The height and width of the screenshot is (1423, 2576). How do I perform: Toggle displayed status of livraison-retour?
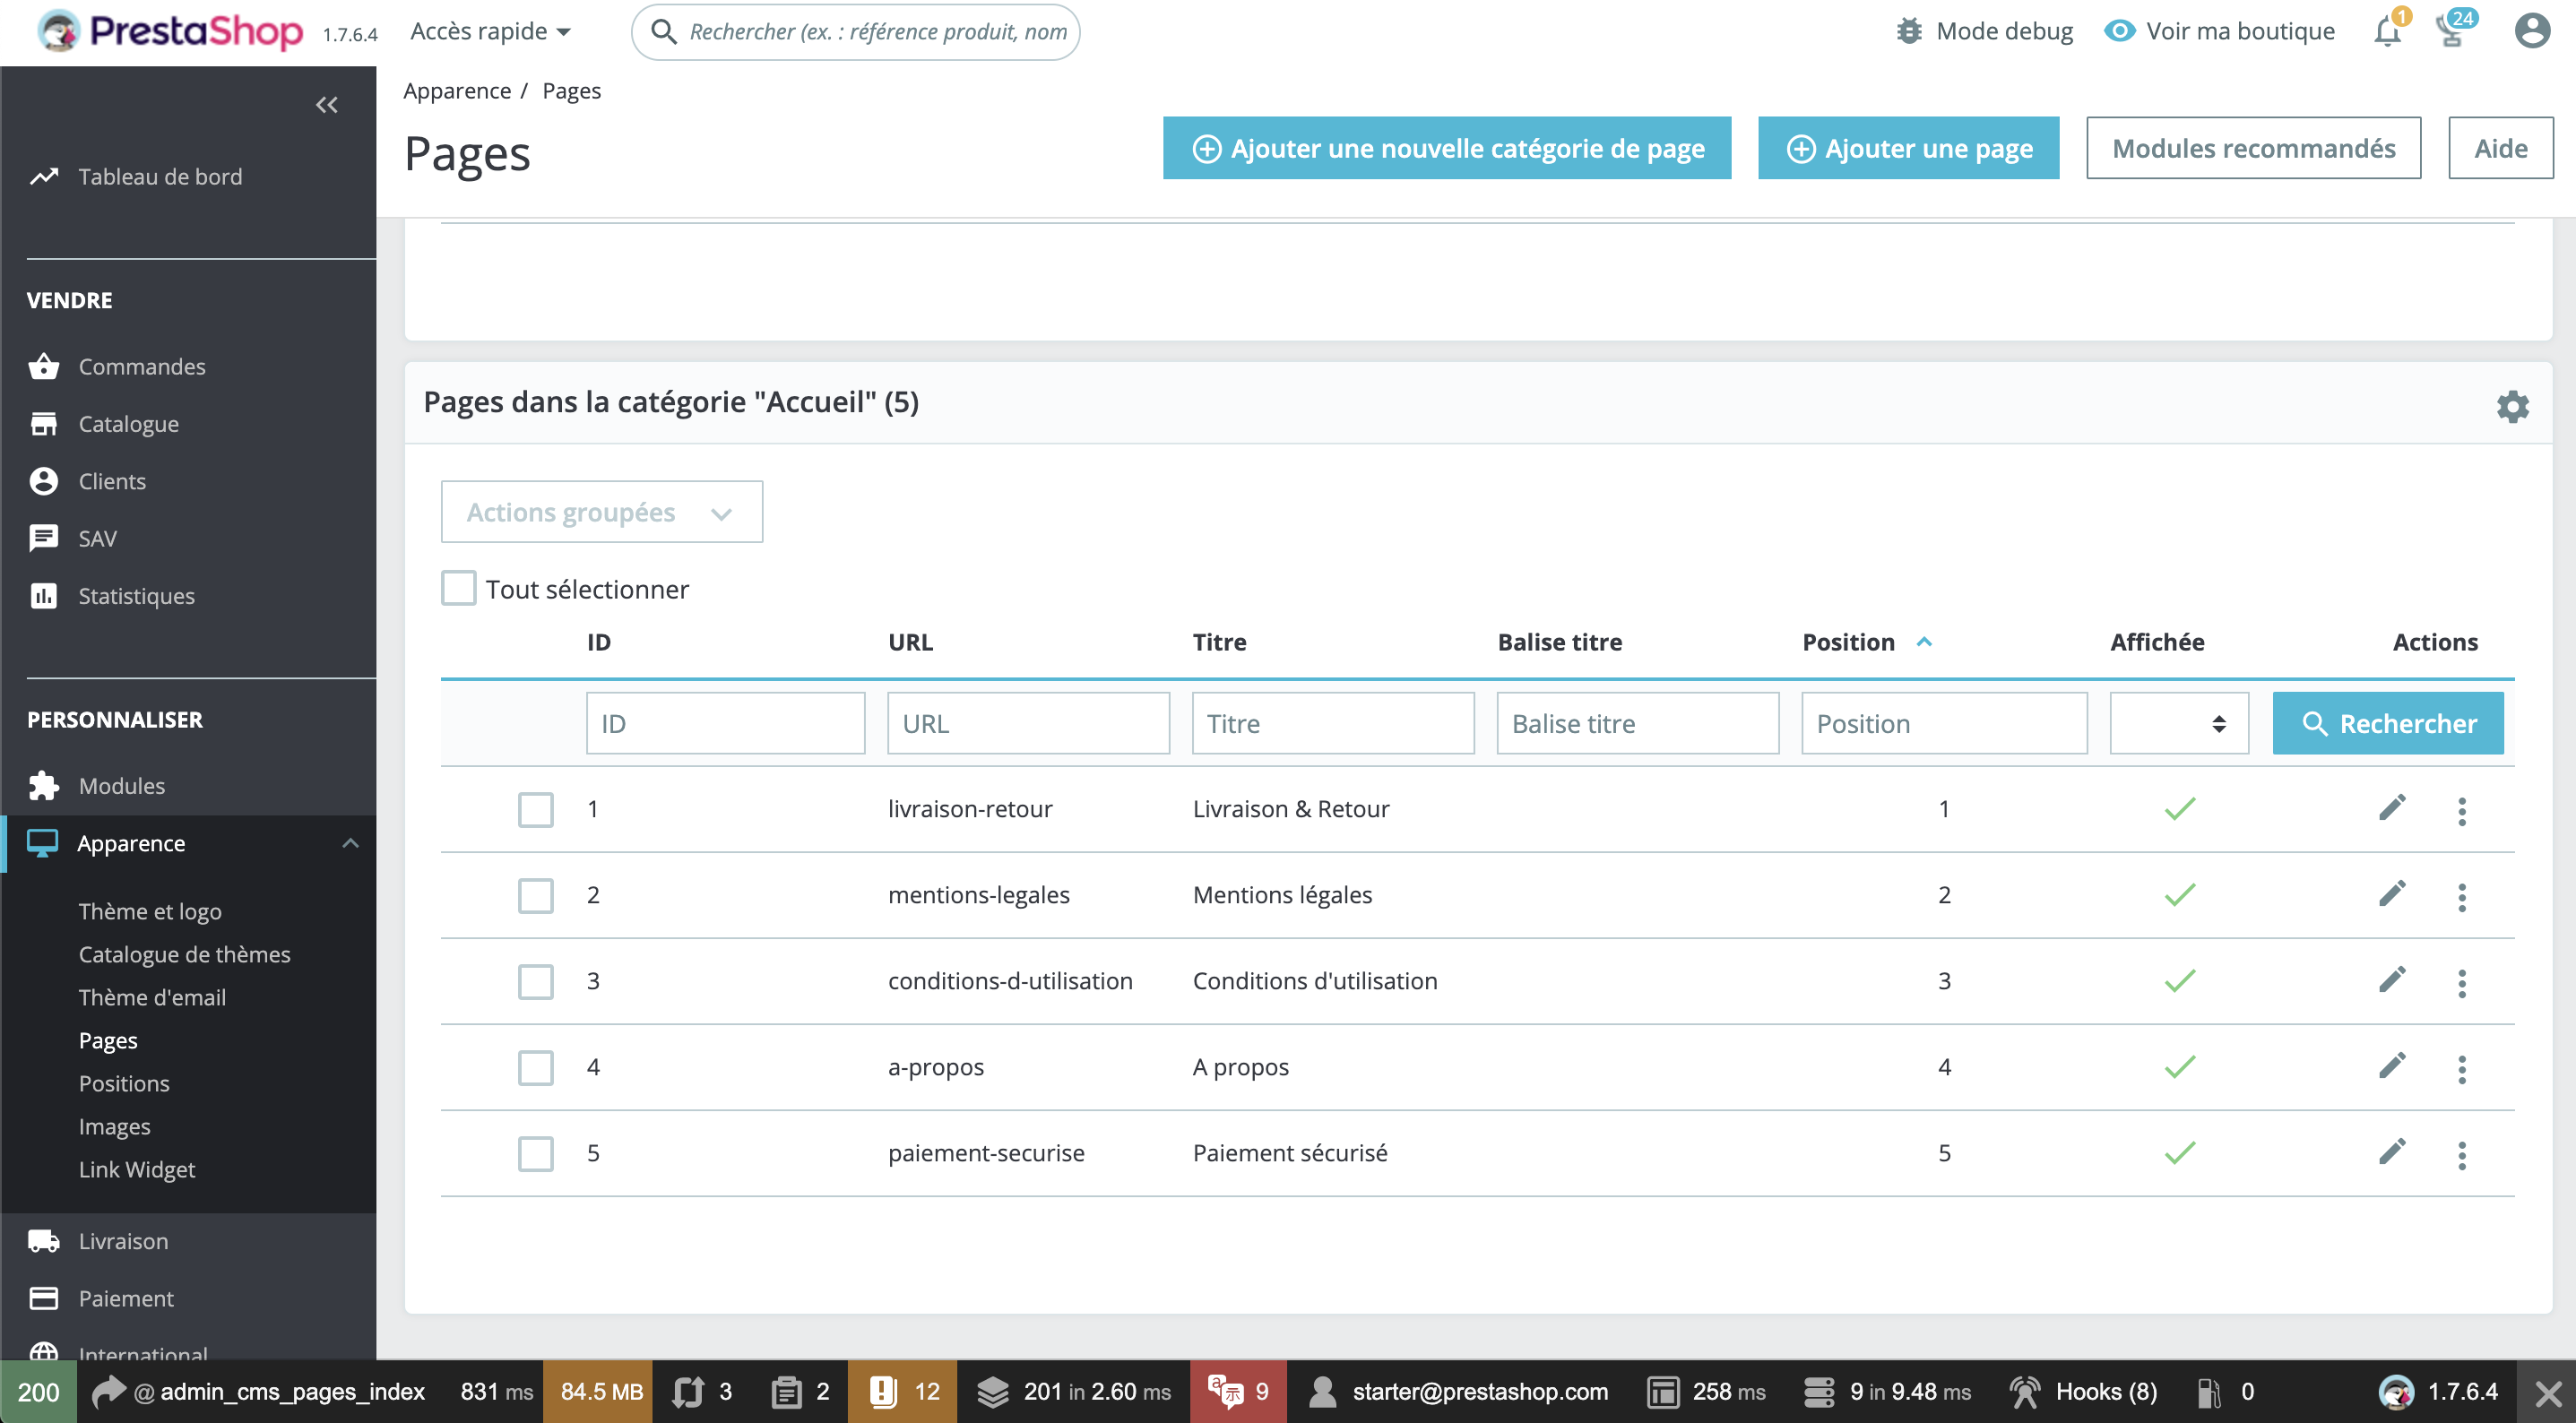pyautogui.click(x=2179, y=808)
